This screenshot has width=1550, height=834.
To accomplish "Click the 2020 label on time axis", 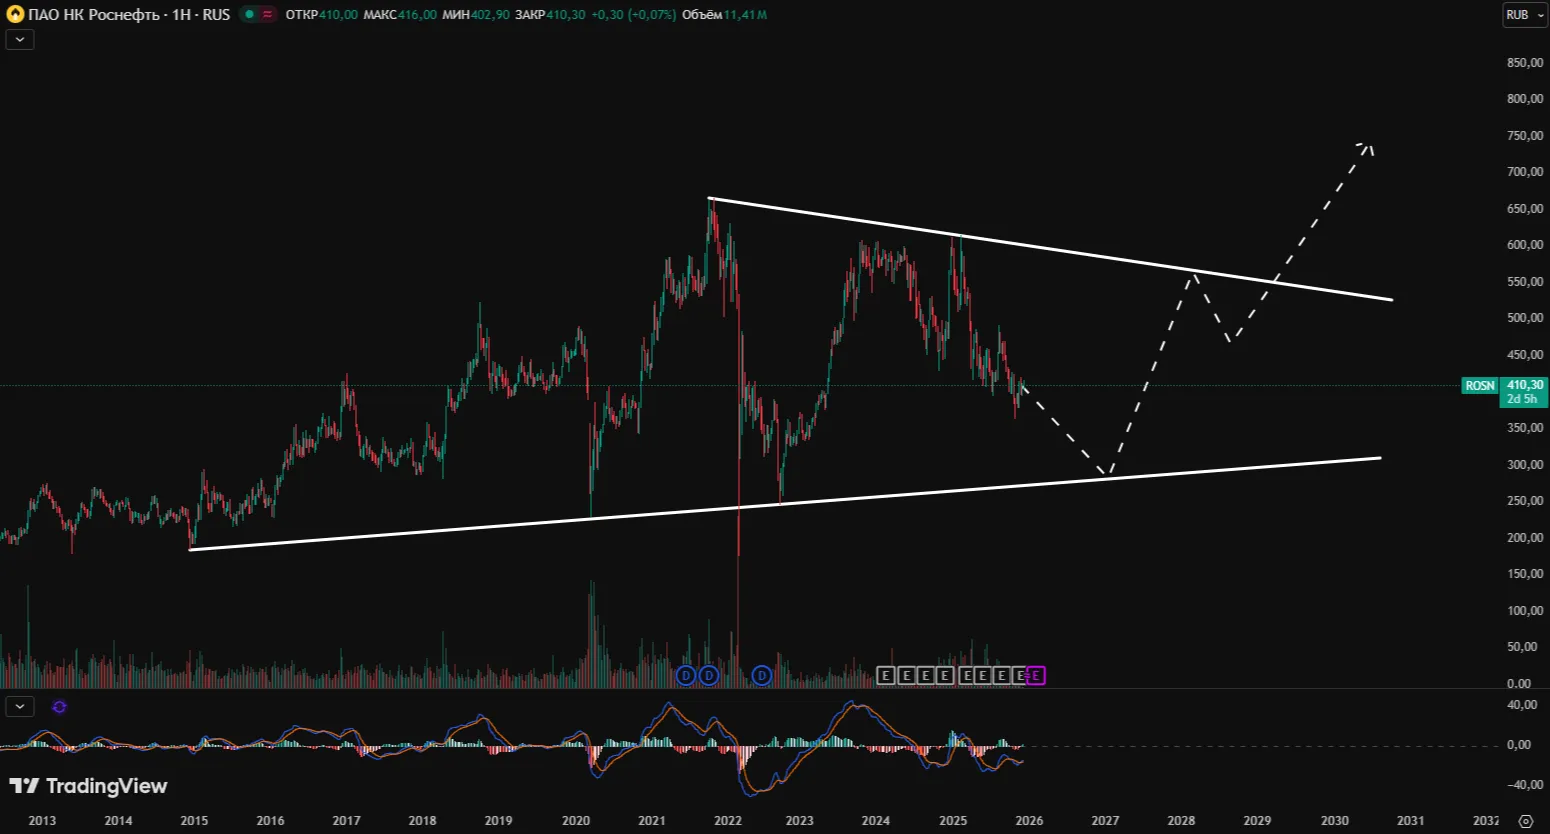I will point(575,821).
